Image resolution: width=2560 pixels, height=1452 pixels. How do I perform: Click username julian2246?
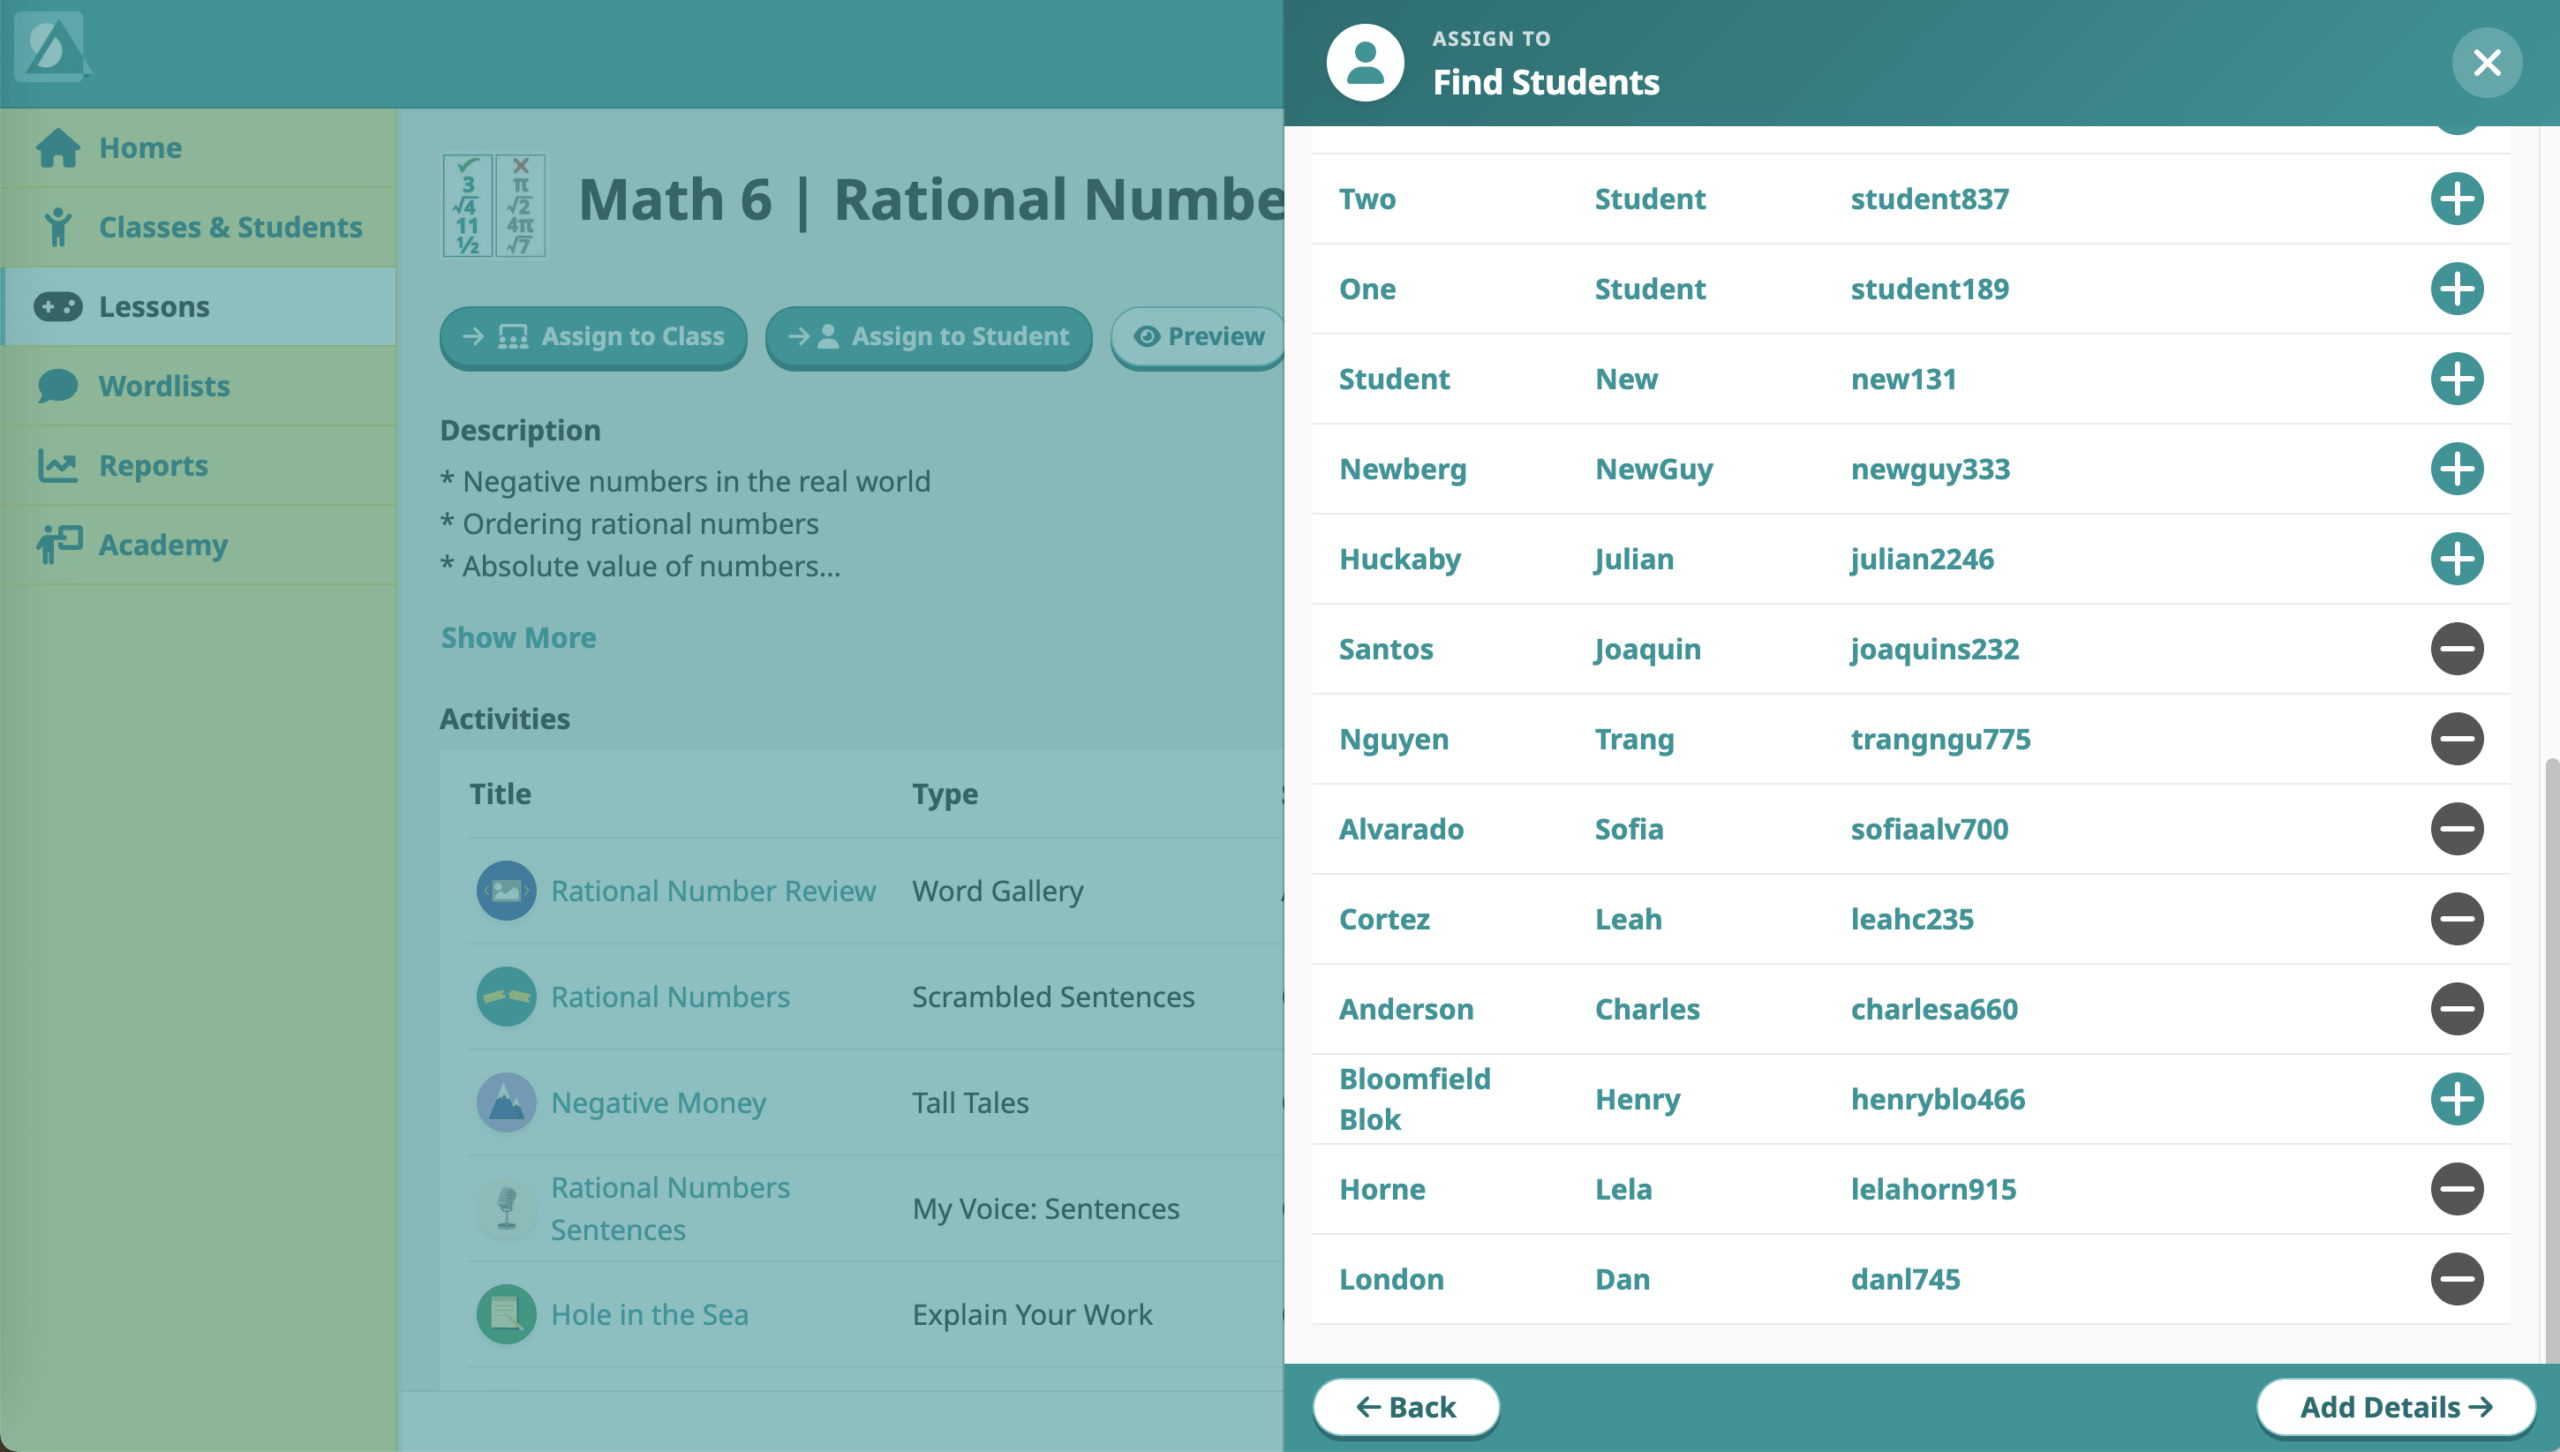click(1921, 559)
